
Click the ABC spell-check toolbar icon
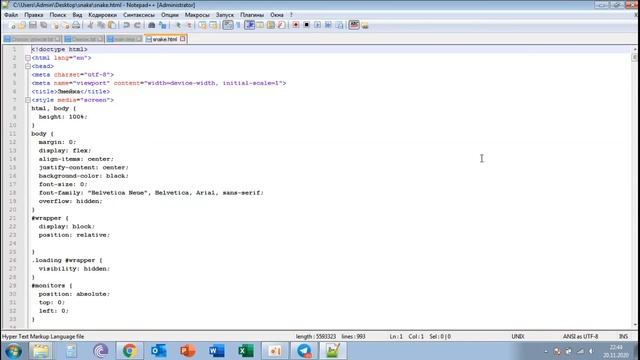click(354, 25)
